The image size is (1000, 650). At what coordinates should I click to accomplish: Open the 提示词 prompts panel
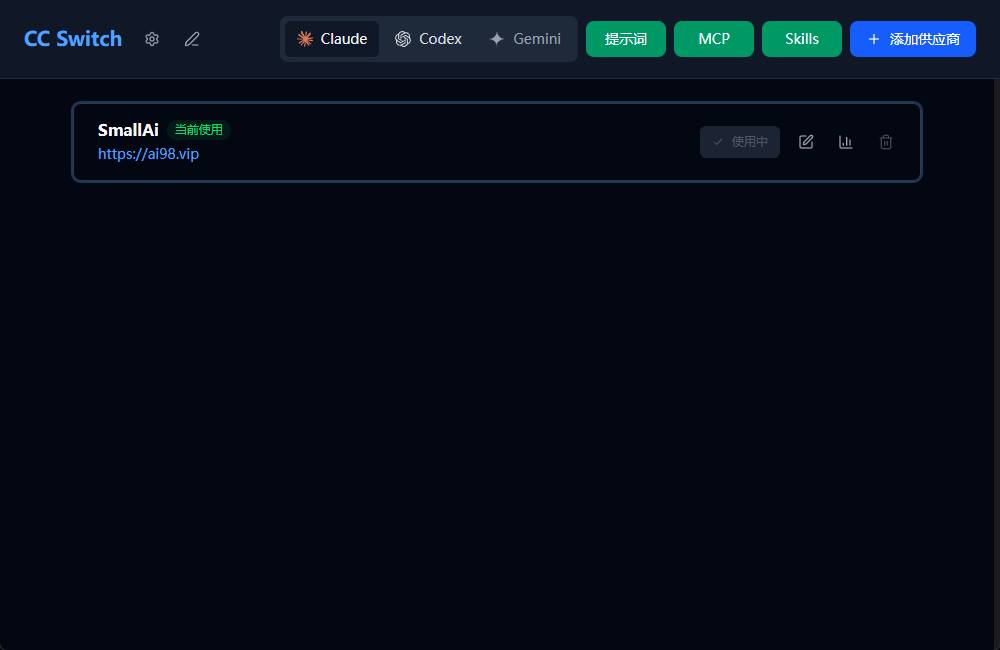(626, 39)
